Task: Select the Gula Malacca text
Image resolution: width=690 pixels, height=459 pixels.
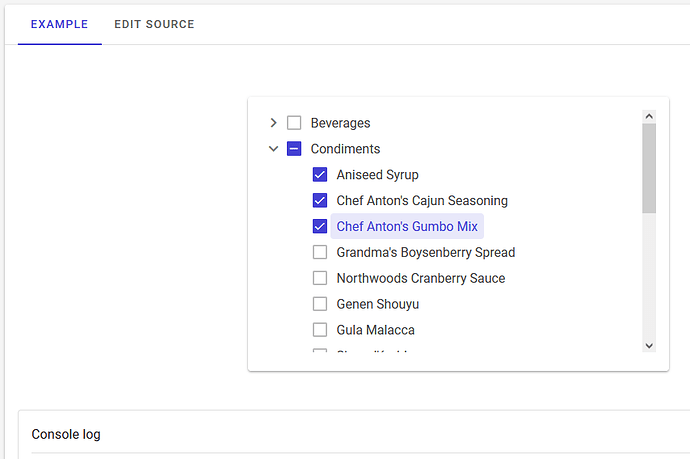Action: point(375,330)
